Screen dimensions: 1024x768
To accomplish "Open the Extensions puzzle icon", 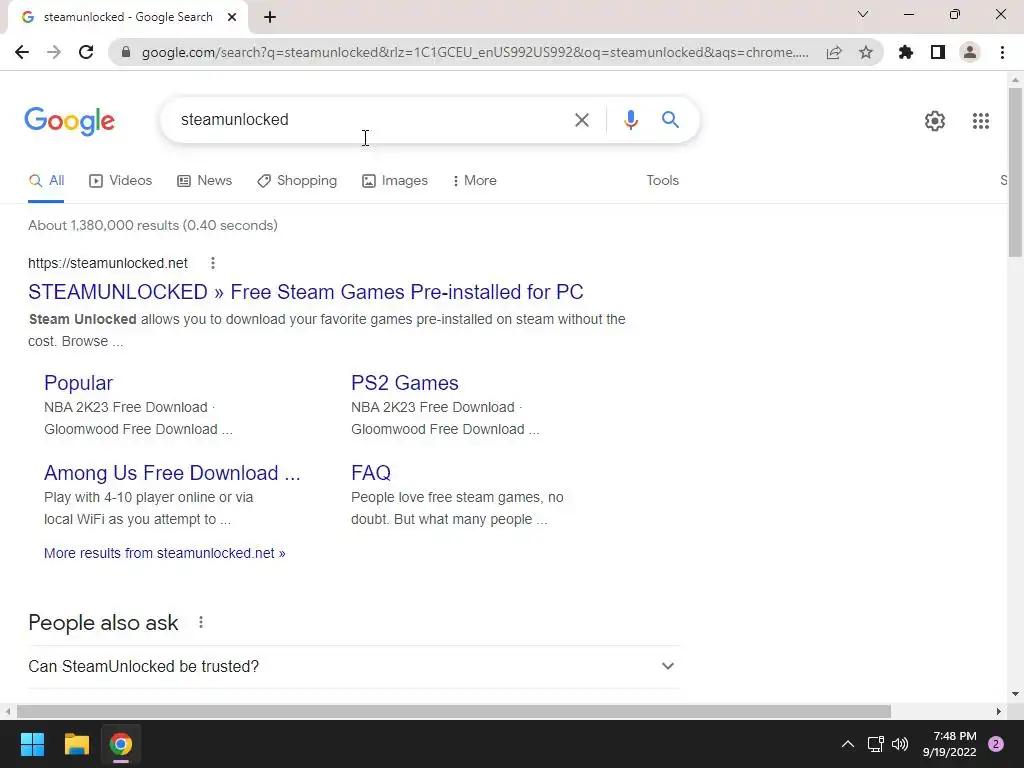I will click(x=906, y=52).
